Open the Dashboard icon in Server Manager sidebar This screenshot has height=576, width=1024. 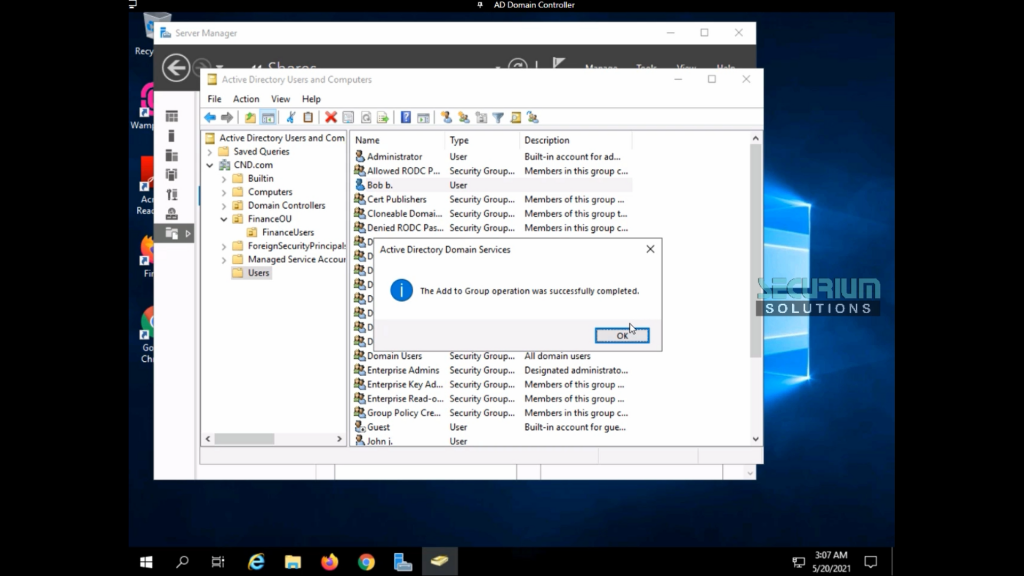(x=172, y=116)
